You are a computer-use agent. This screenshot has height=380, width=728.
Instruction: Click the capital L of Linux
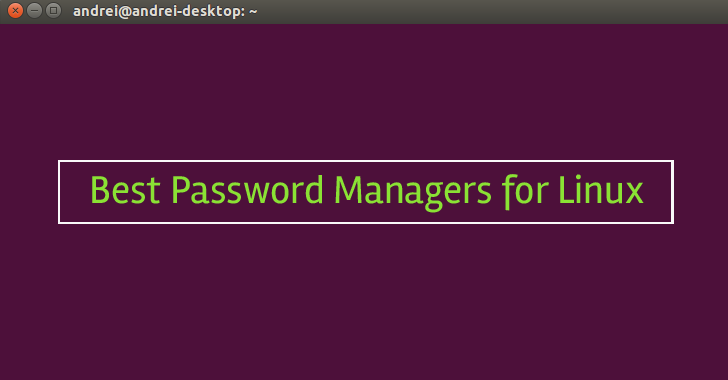566,190
